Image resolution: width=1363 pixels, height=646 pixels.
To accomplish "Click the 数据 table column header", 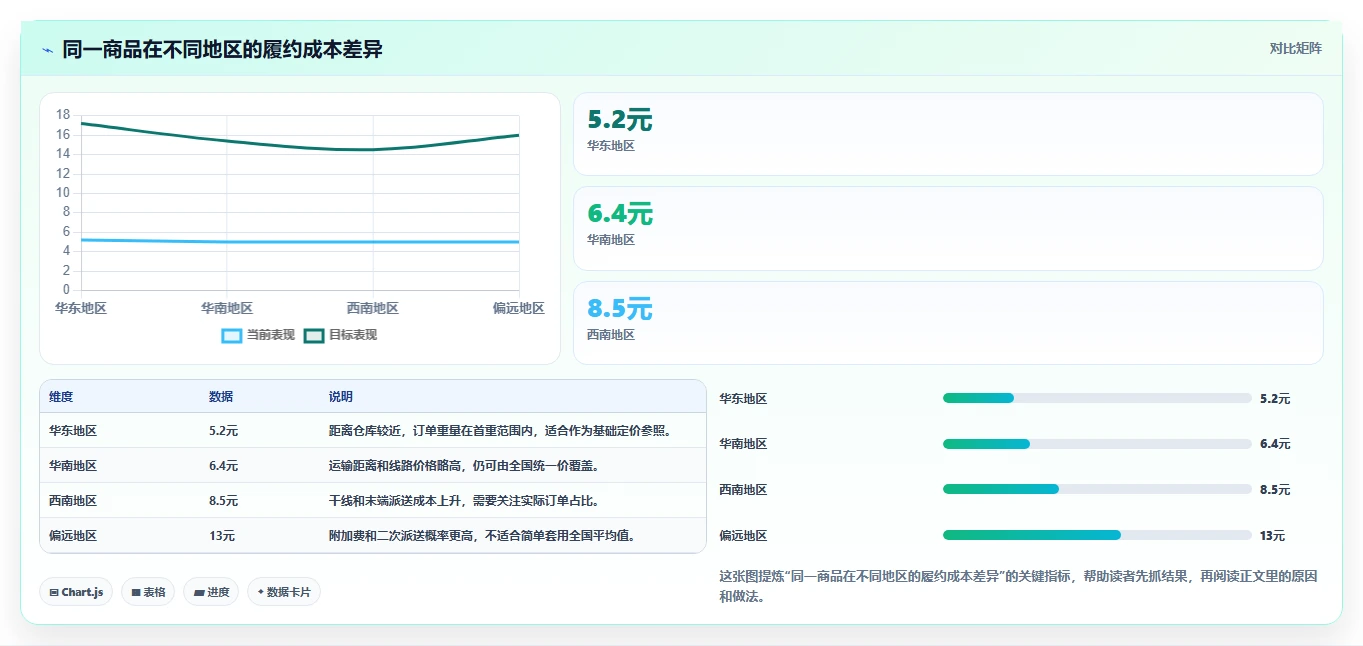I will tap(221, 397).
